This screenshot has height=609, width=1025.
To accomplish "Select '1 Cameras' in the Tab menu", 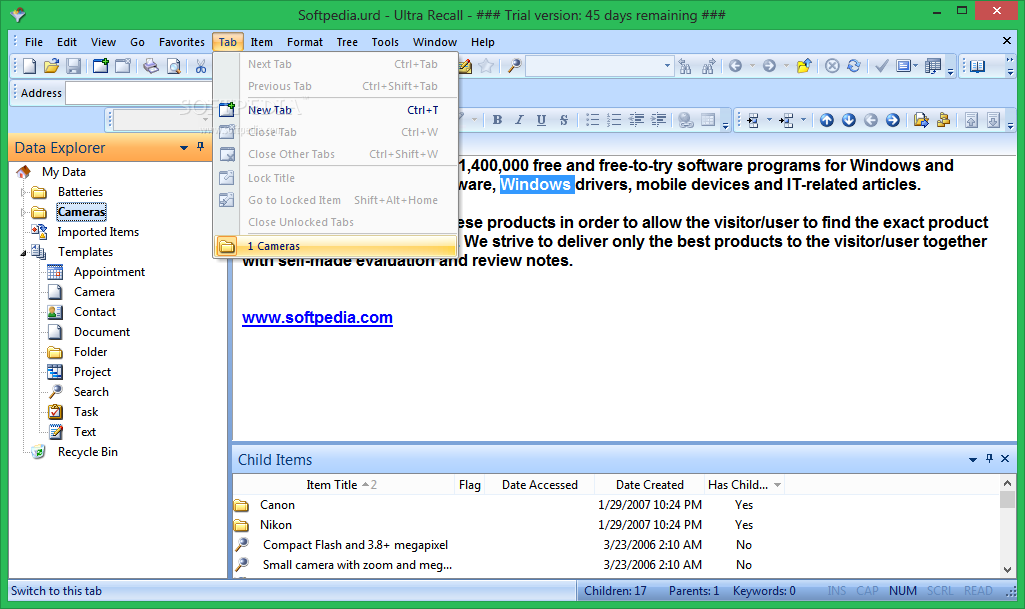I will [335, 246].
